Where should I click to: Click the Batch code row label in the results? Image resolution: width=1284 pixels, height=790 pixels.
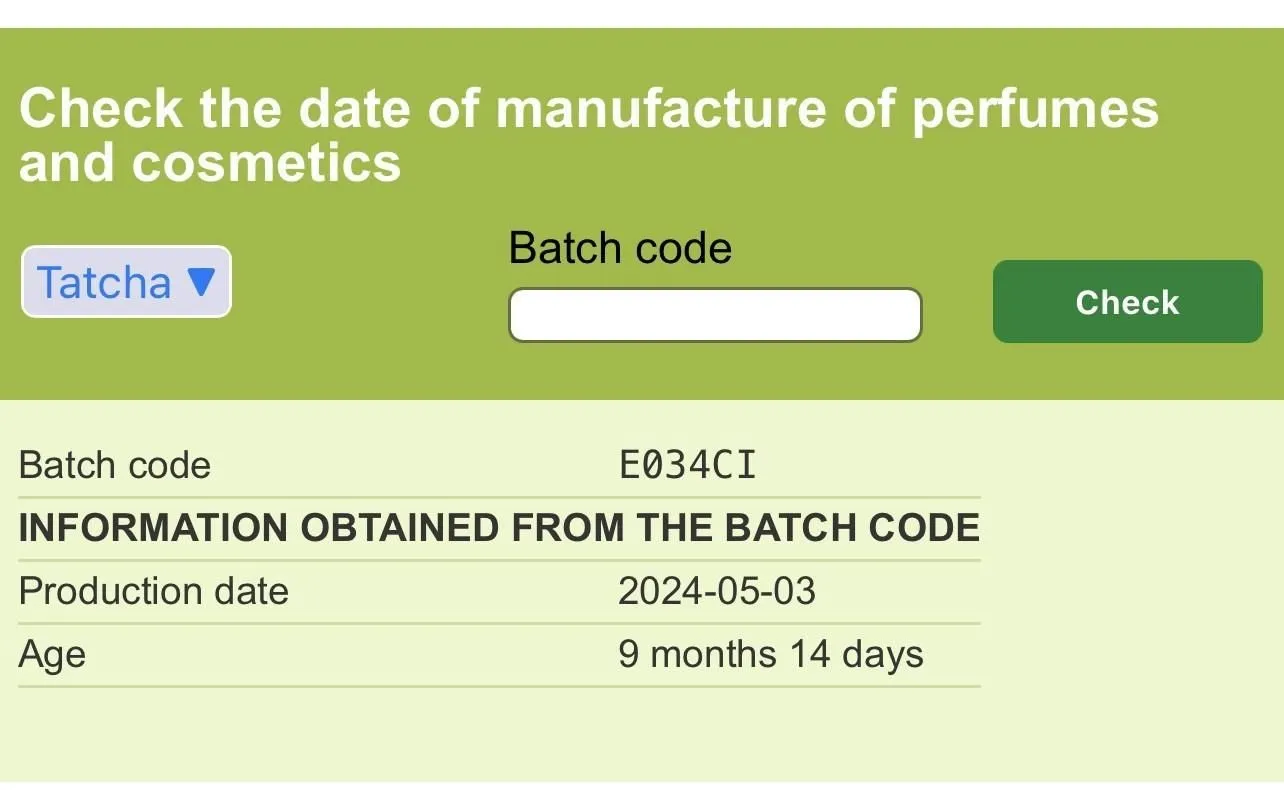coord(115,466)
